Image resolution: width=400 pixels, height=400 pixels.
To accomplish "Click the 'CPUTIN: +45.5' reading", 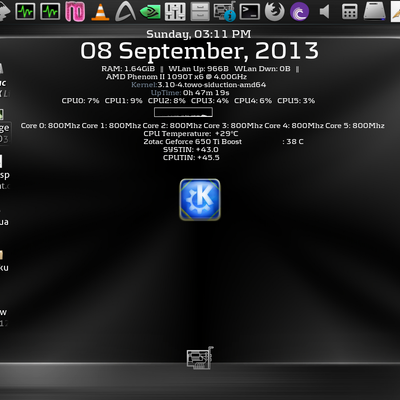I will tap(191, 158).
